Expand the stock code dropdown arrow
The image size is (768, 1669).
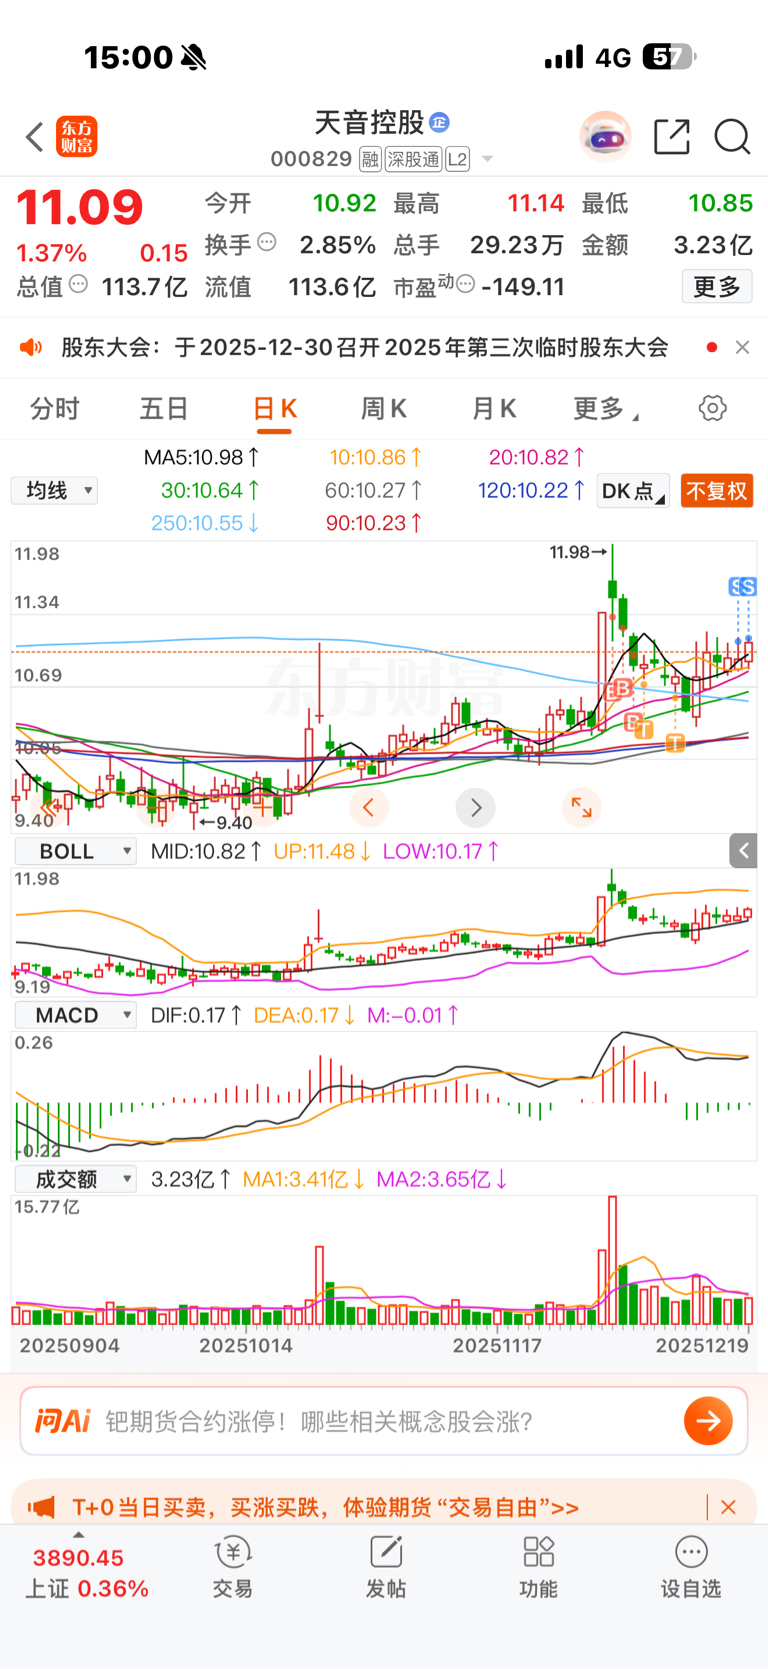[x=488, y=159]
